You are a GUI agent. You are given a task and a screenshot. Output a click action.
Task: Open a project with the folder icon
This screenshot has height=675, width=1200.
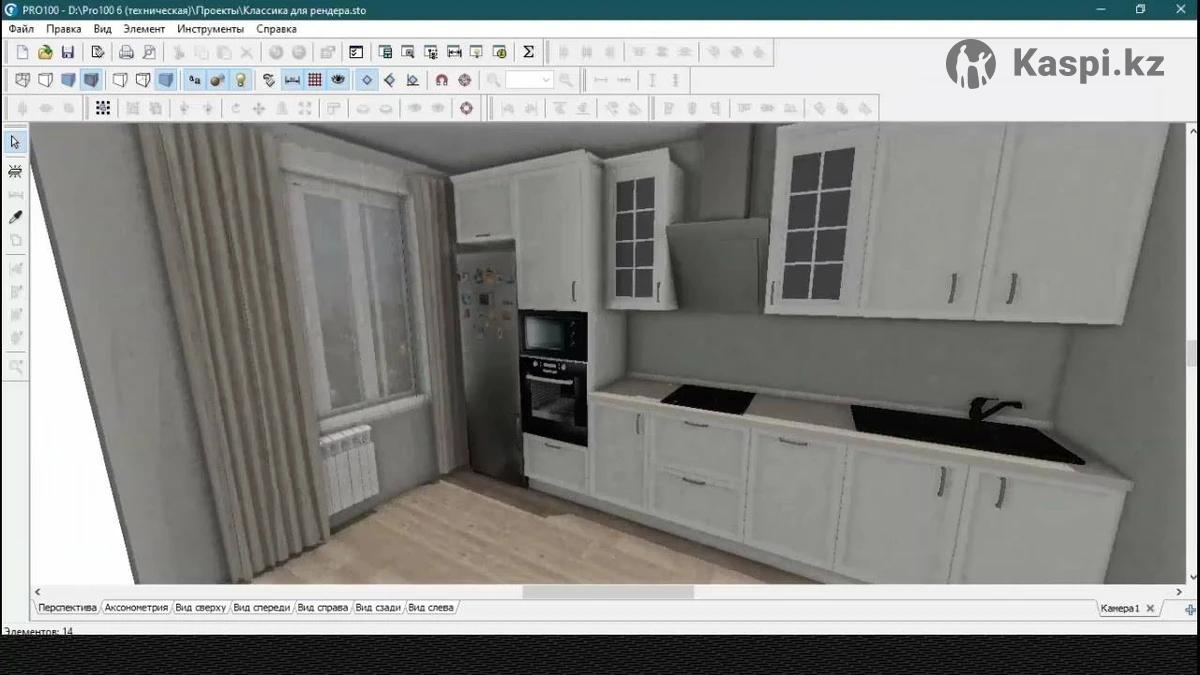point(45,52)
